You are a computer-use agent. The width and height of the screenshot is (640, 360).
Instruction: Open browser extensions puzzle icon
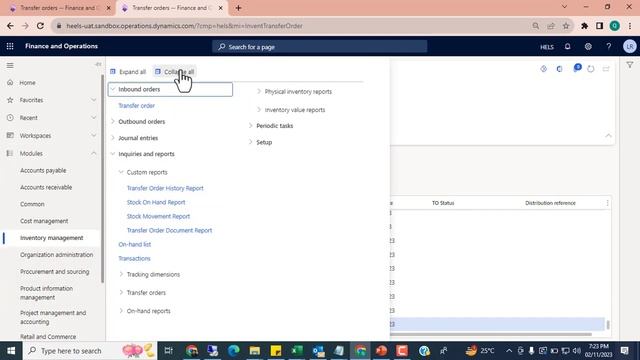click(x=584, y=26)
